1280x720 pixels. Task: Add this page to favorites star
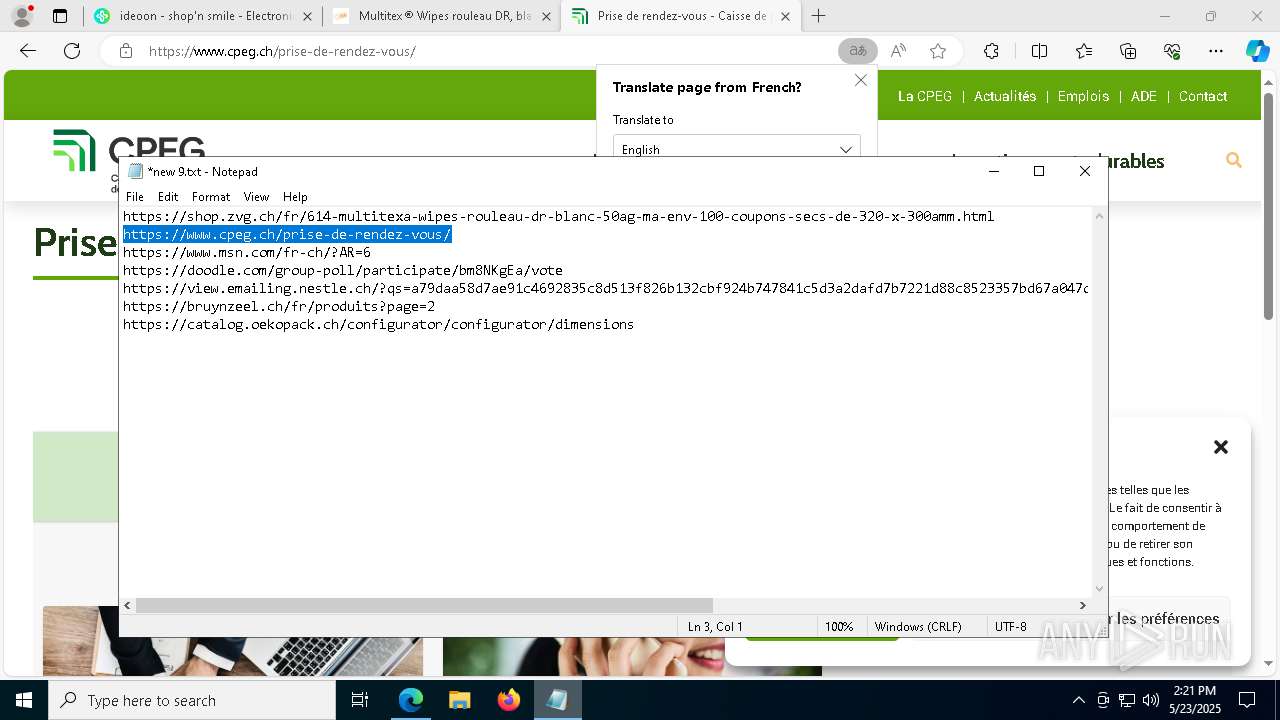click(938, 51)
